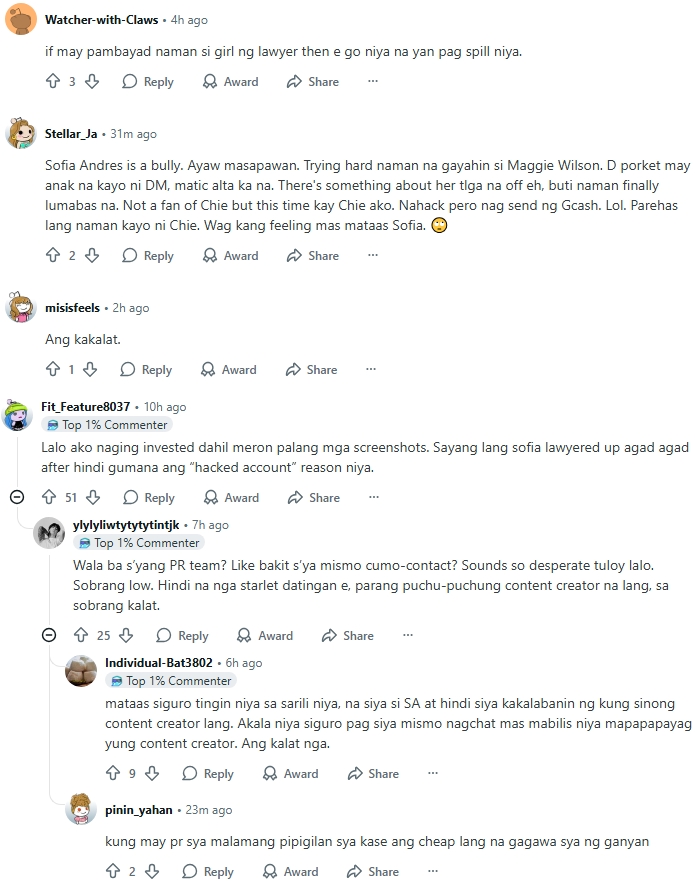Collapse ylylyliwtytytytintjk's reply thread
The width and height of the screenshot is (695, 886).
[x=49, y=635]
